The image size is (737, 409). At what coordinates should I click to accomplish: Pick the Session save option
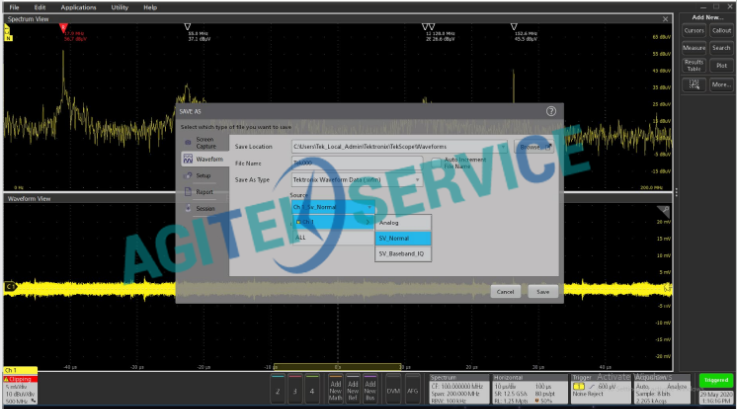pyautogui.click(x=203, y=208)
